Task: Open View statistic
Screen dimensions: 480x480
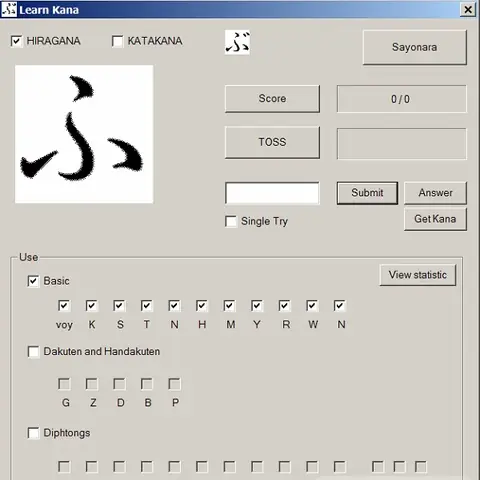Action: (x=418, y=275)
